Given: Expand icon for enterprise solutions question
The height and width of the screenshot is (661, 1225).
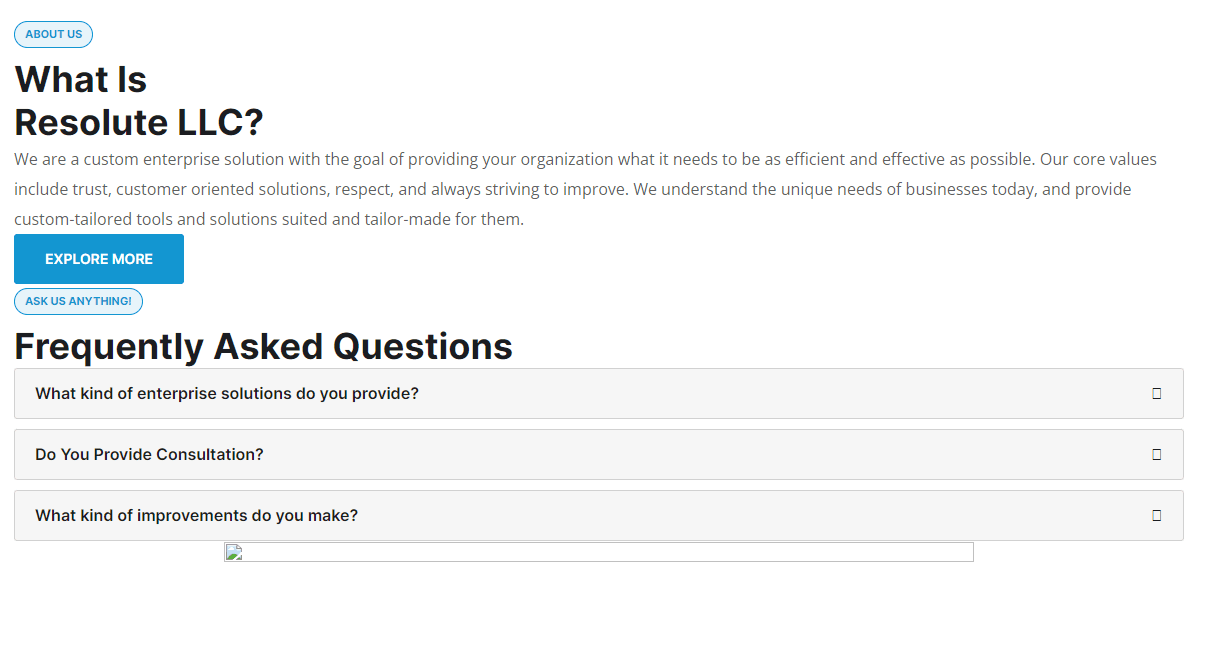Looking at the screenshot, I should click(x=1156, y=394).
